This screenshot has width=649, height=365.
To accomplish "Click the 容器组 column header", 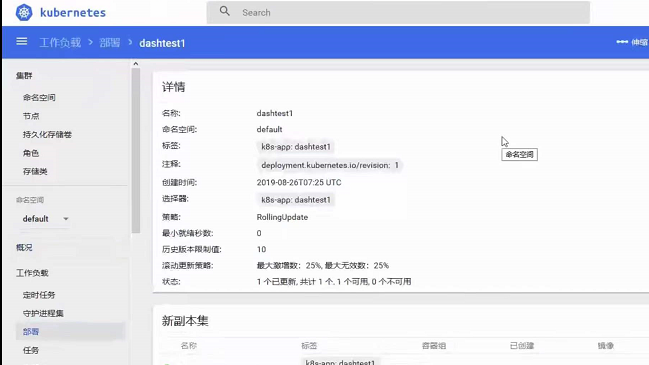I will tap(434, 346).
